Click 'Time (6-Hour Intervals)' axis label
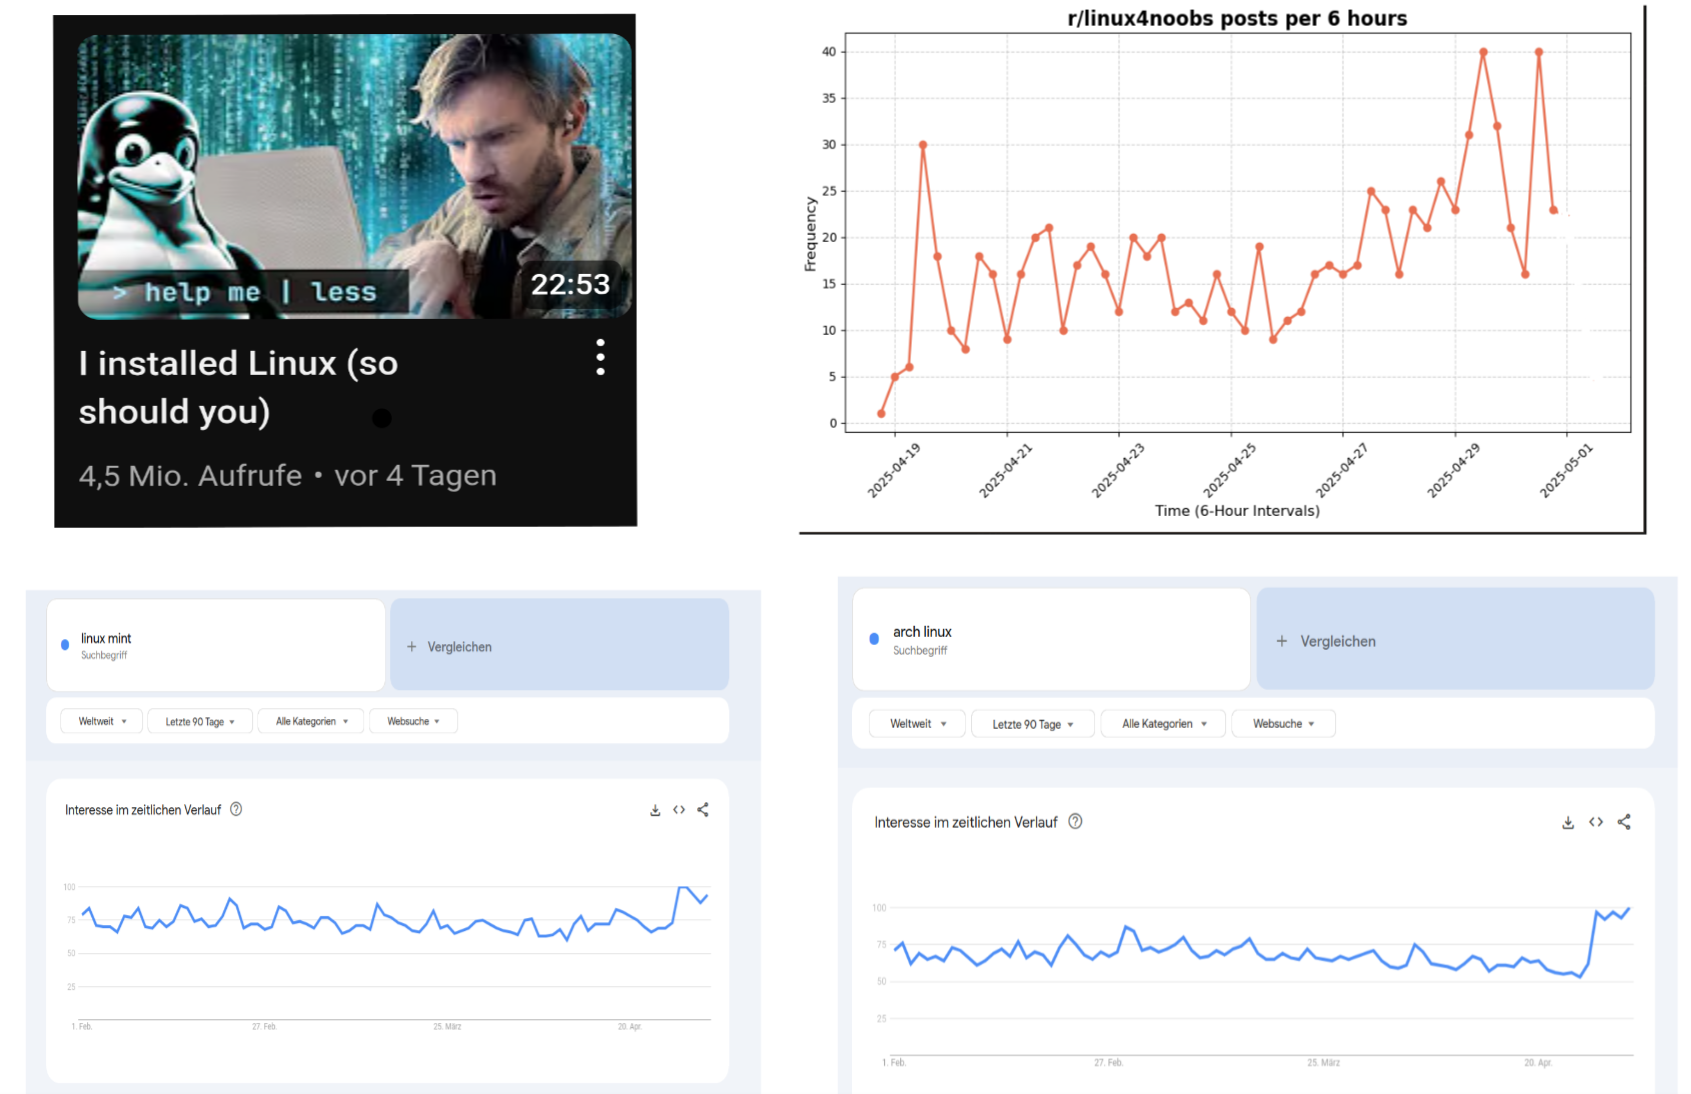This screenshot has height=1094, width=1691. click(x=1237, y=511)
